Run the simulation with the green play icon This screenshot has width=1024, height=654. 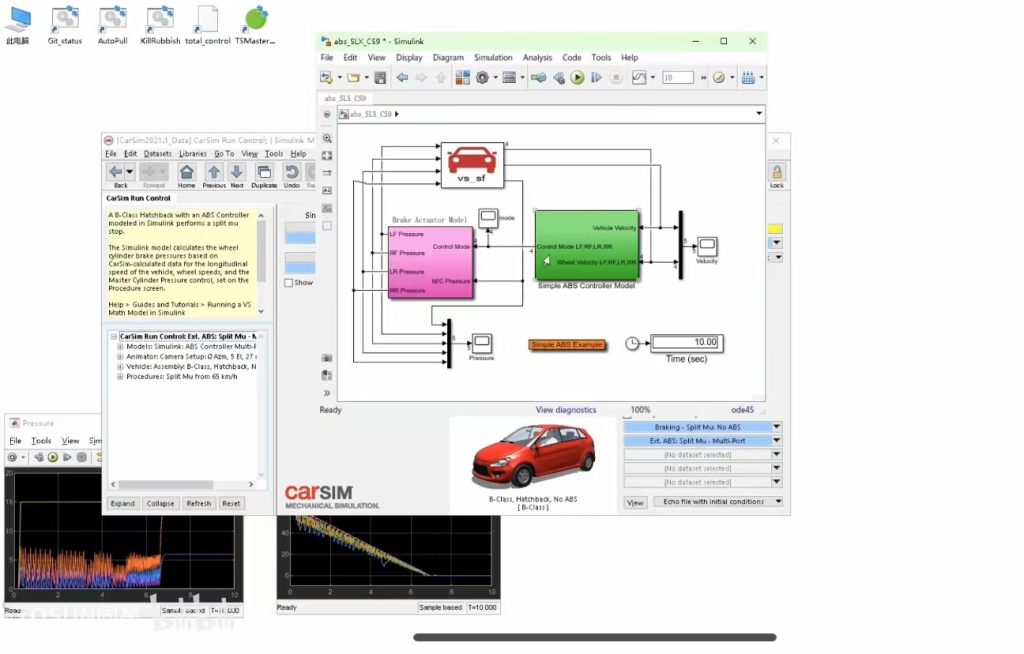click(x=577, y=77)
